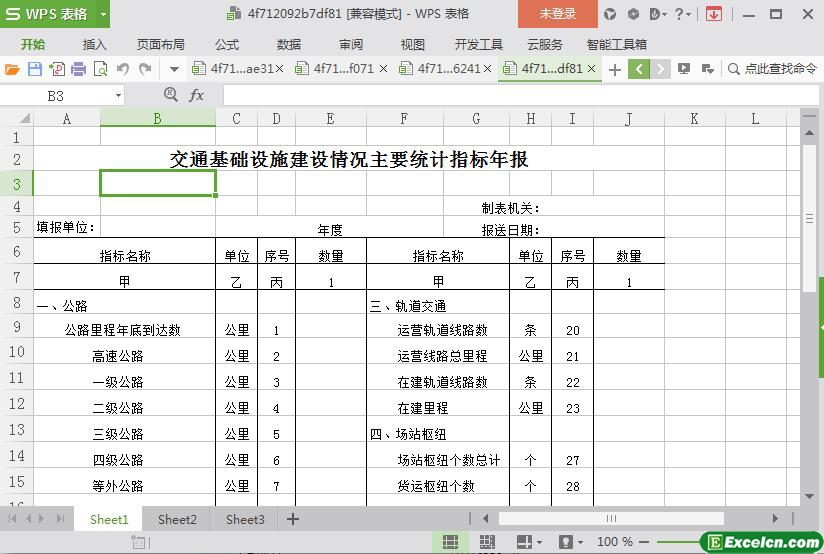Select column B header

tap(158, 119)
